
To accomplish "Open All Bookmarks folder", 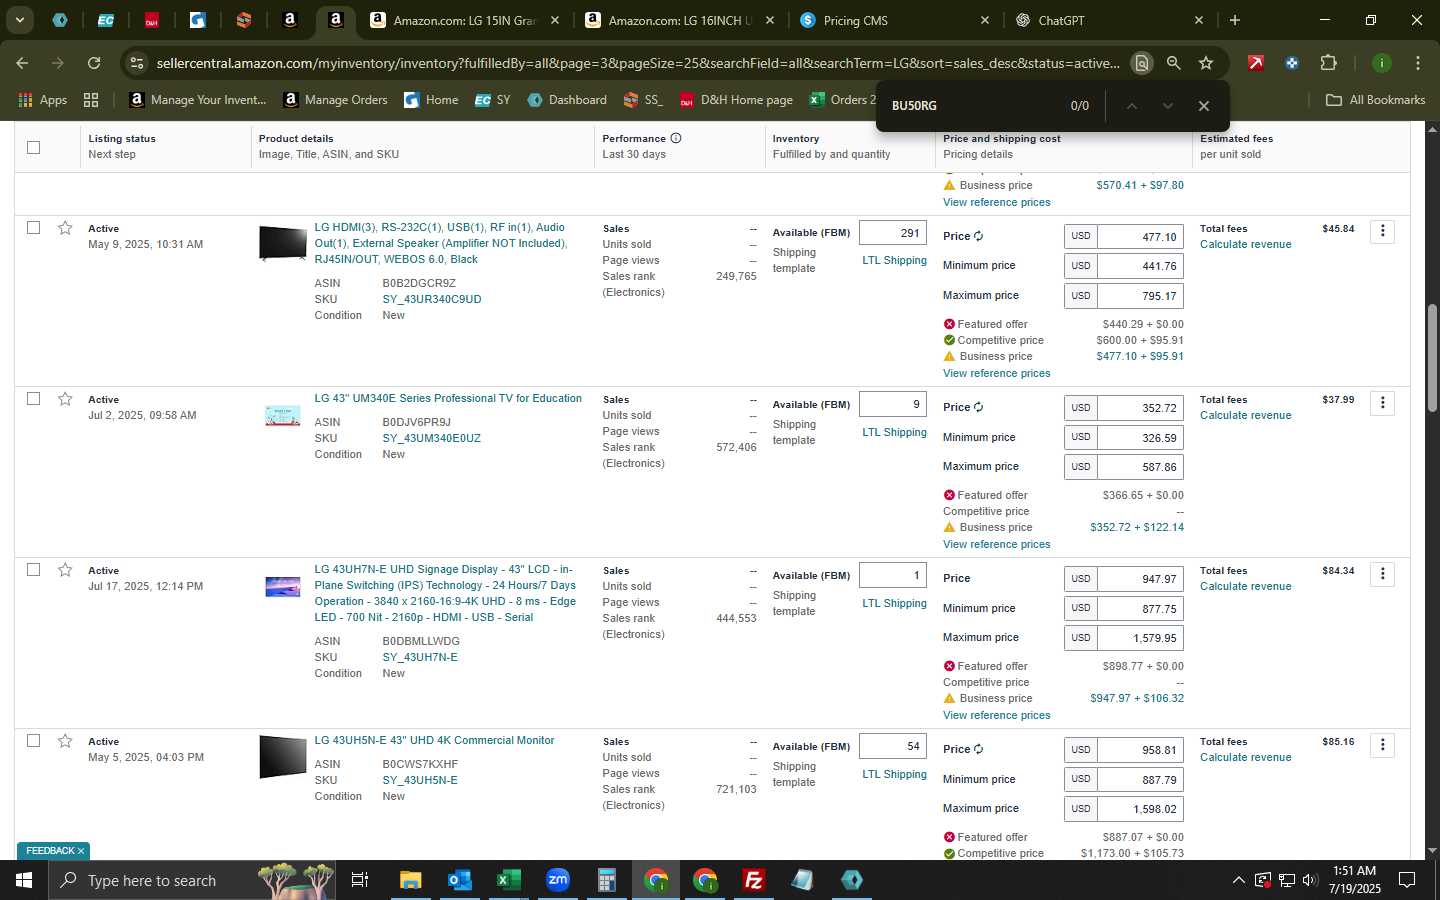I will [x=1375, y=100].
